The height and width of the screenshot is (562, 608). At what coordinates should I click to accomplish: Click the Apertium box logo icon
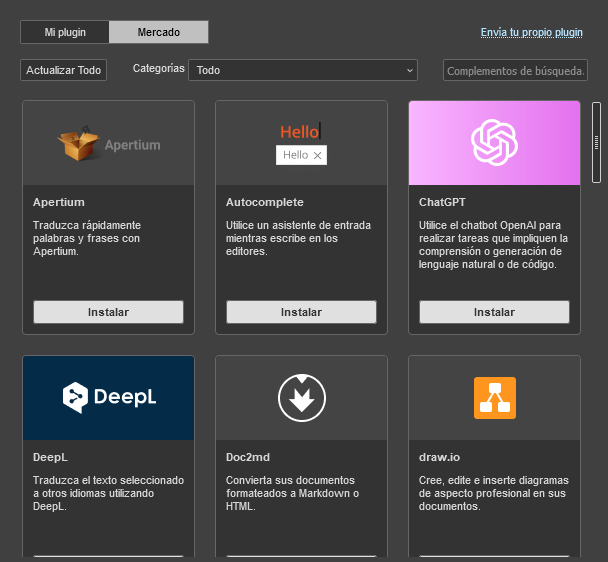click(80, 145)
